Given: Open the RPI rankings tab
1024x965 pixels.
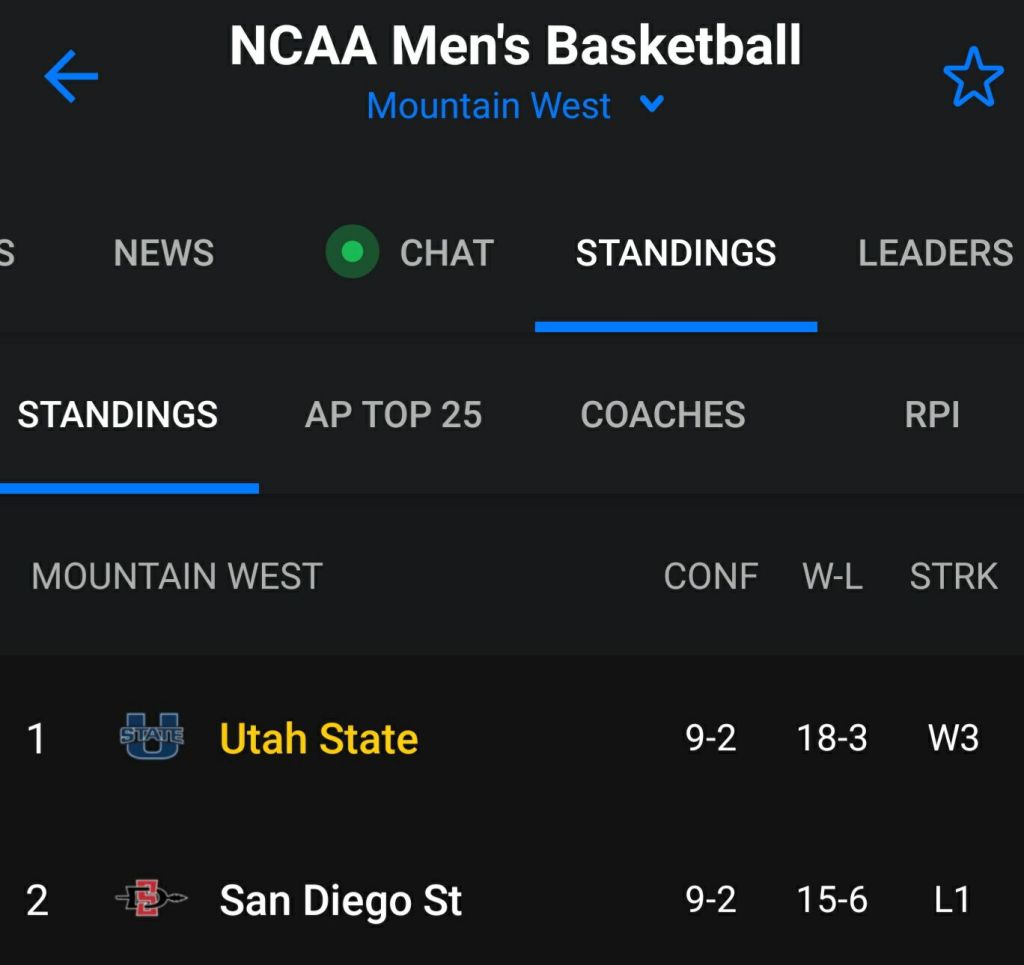Looking at the screenshot, I should click(932, 414).
